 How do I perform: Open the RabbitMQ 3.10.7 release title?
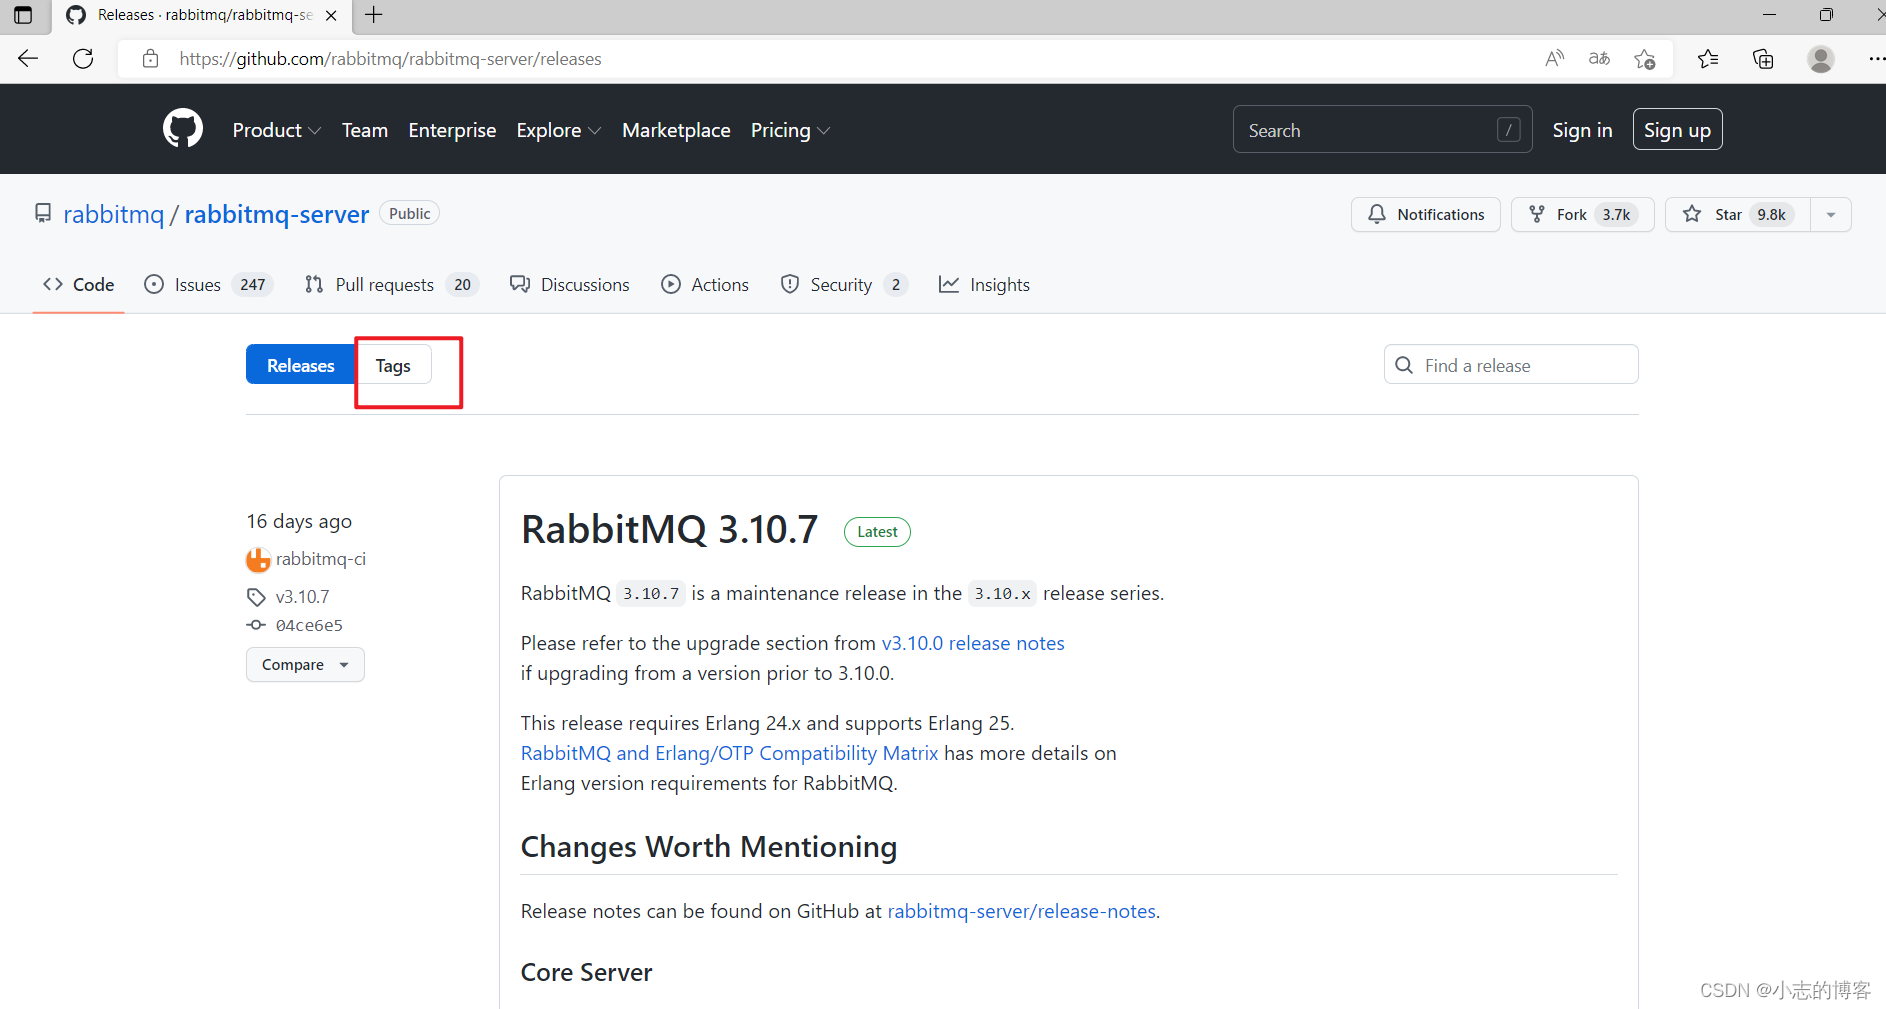669,529
